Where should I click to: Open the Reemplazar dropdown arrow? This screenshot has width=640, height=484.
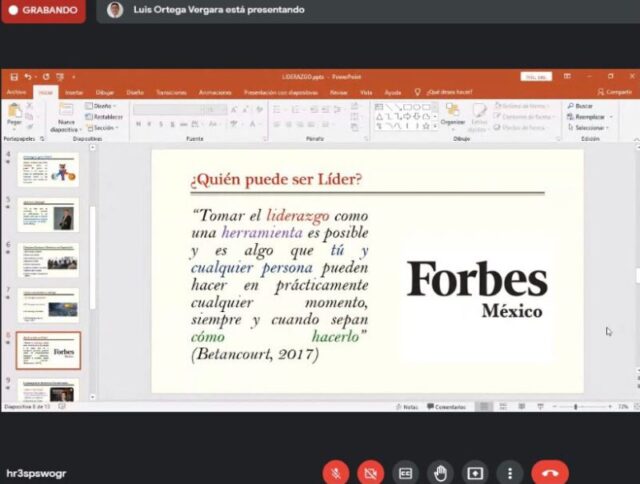coord(611,117)
